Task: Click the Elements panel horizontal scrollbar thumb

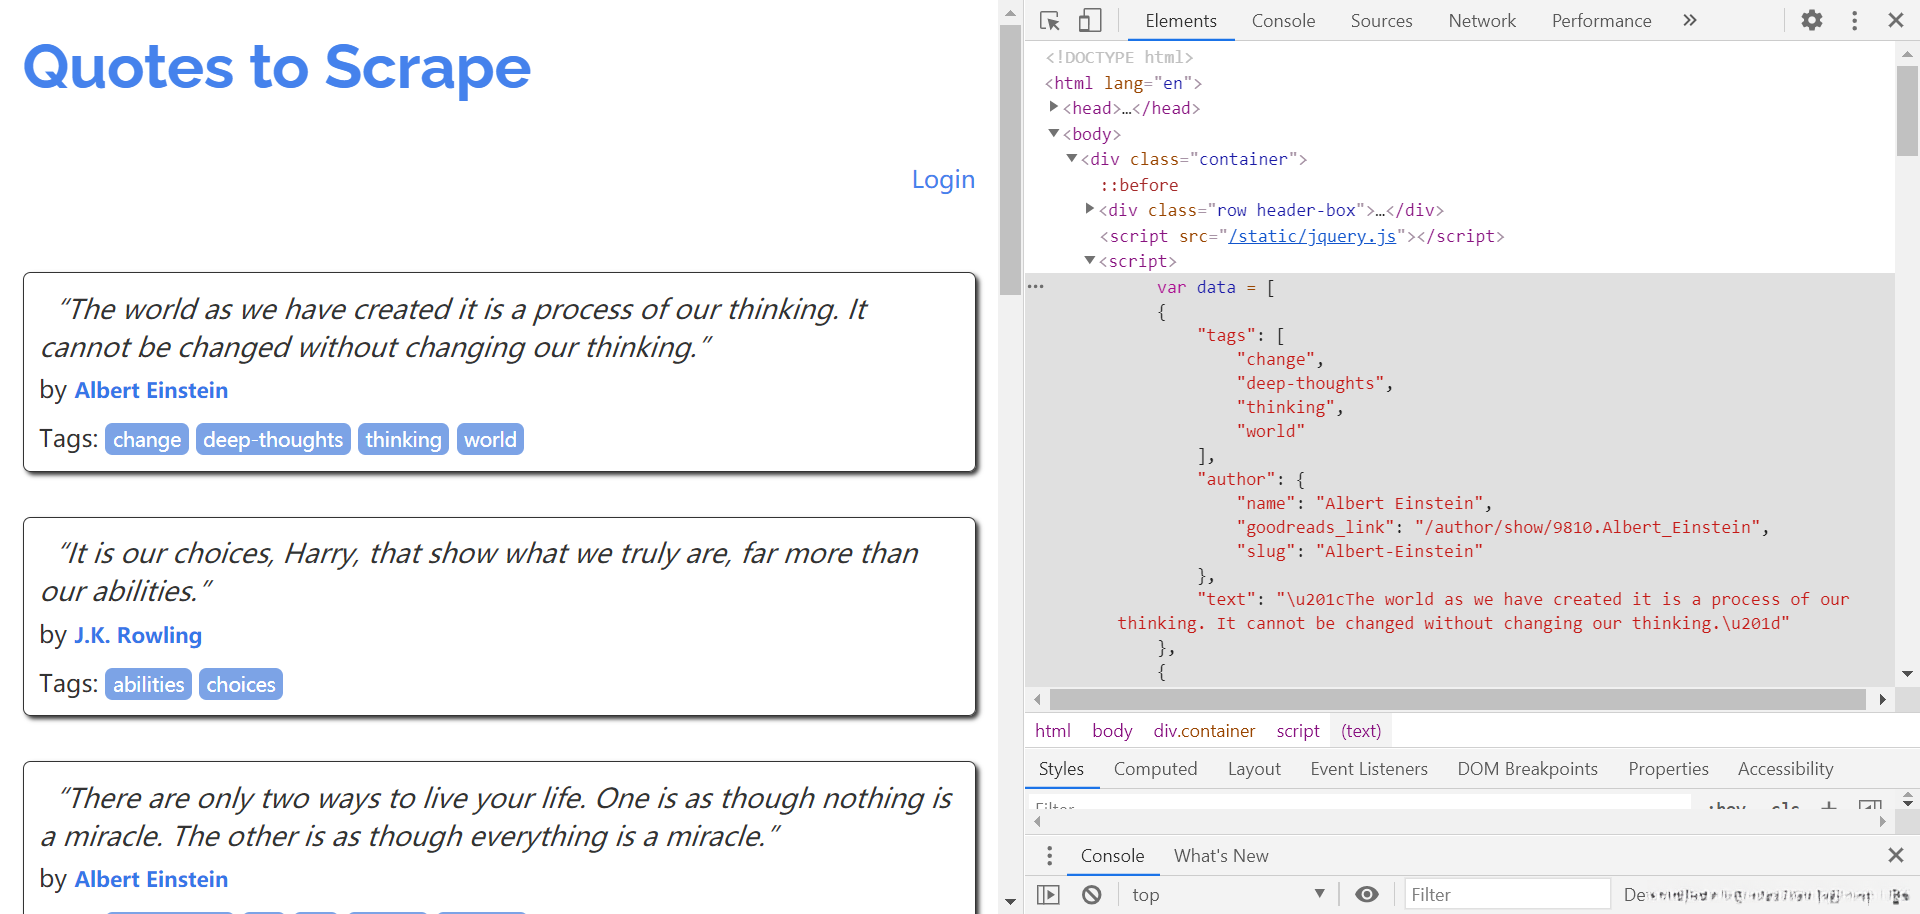Action: coord(1458,699)
